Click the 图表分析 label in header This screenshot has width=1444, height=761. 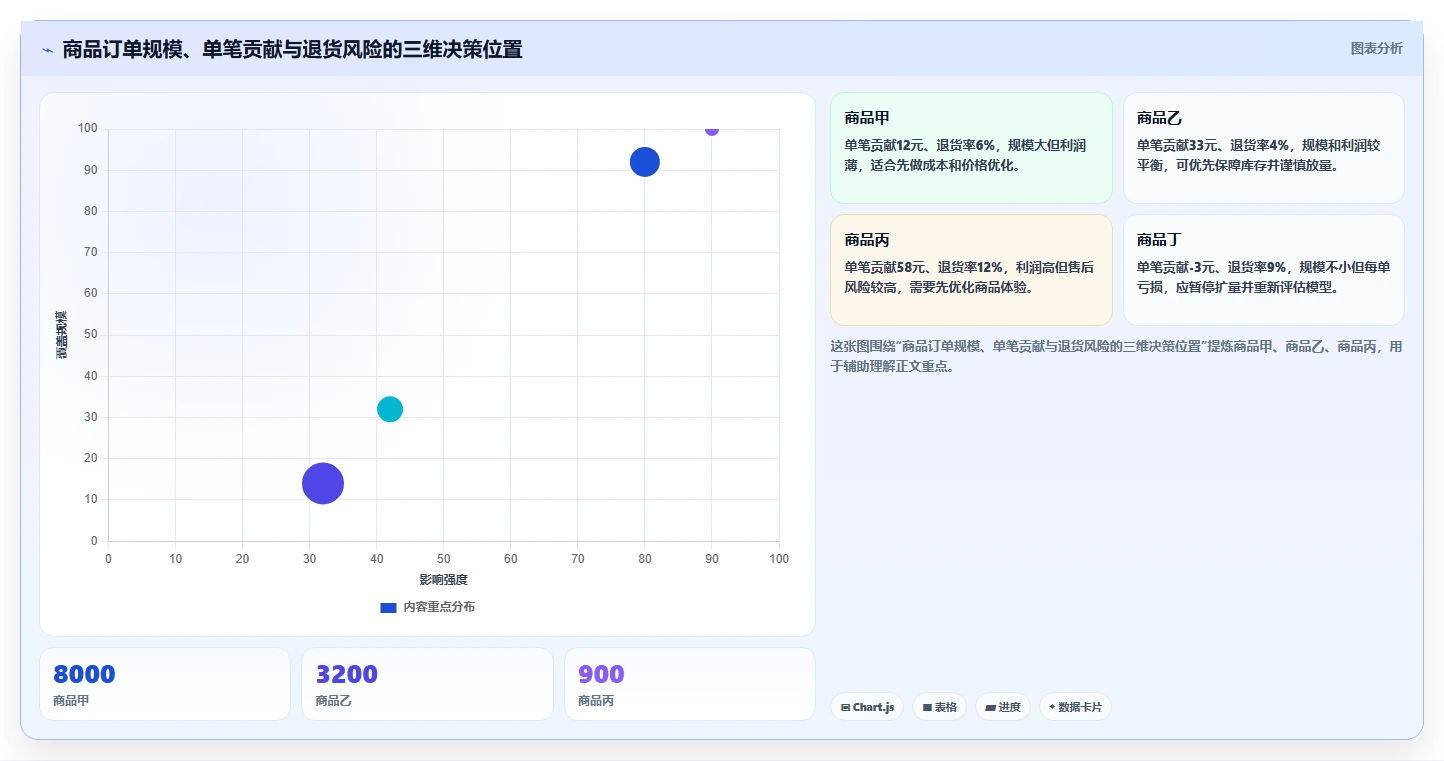[x=1376, y=48]
